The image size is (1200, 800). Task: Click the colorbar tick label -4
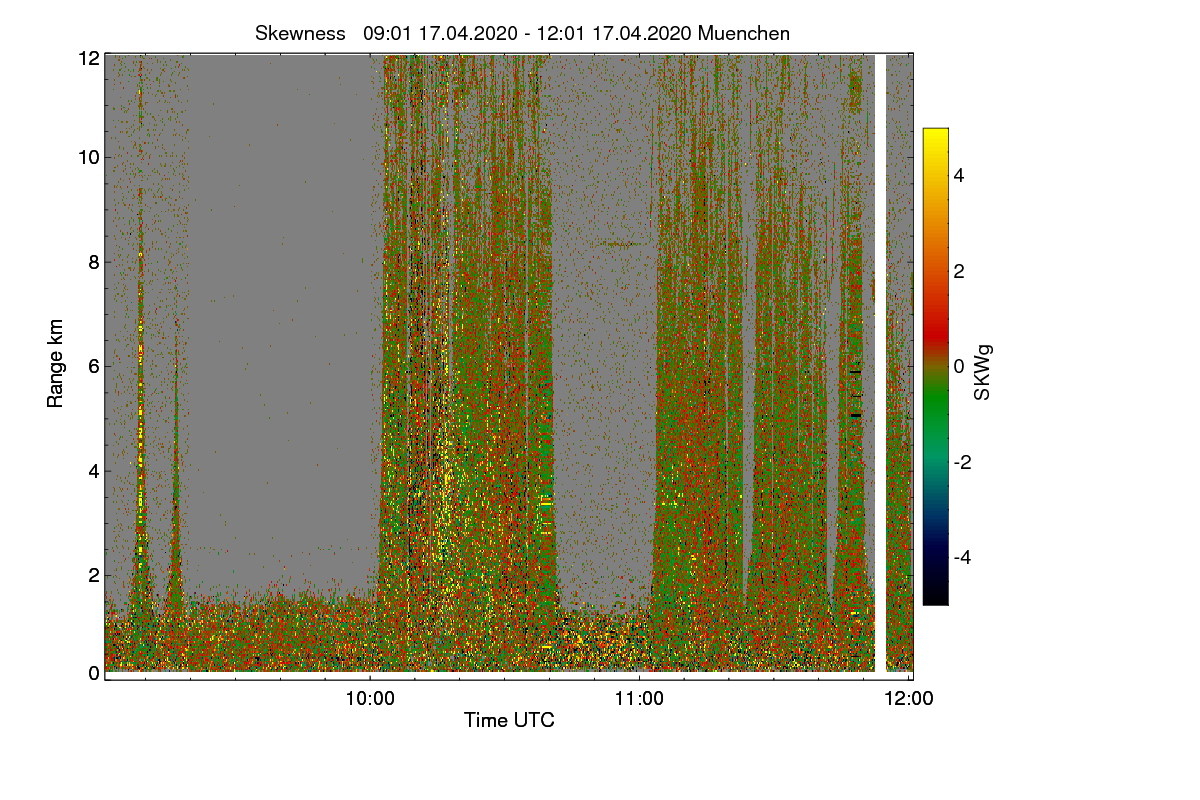coord(964,557)
